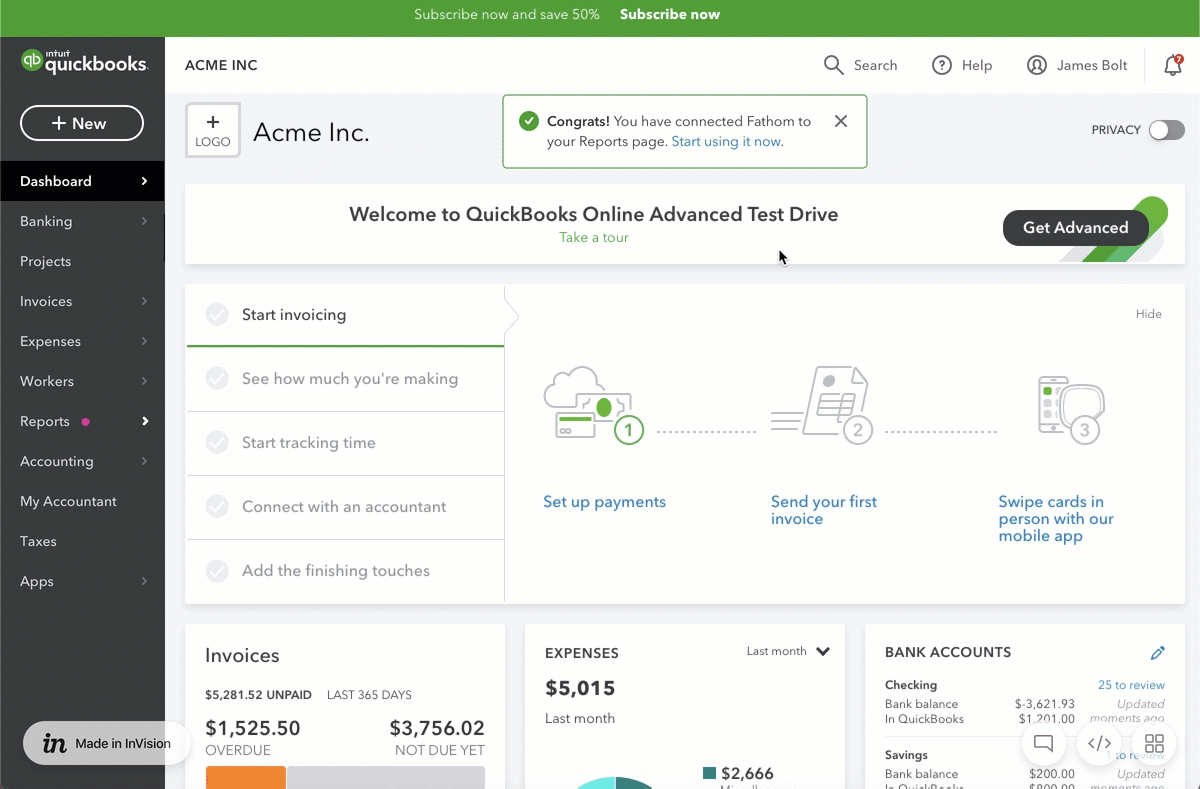The image size is (1200, 789).
Task: Check the Connect with an accountant circle
Action: coord(217,507)
